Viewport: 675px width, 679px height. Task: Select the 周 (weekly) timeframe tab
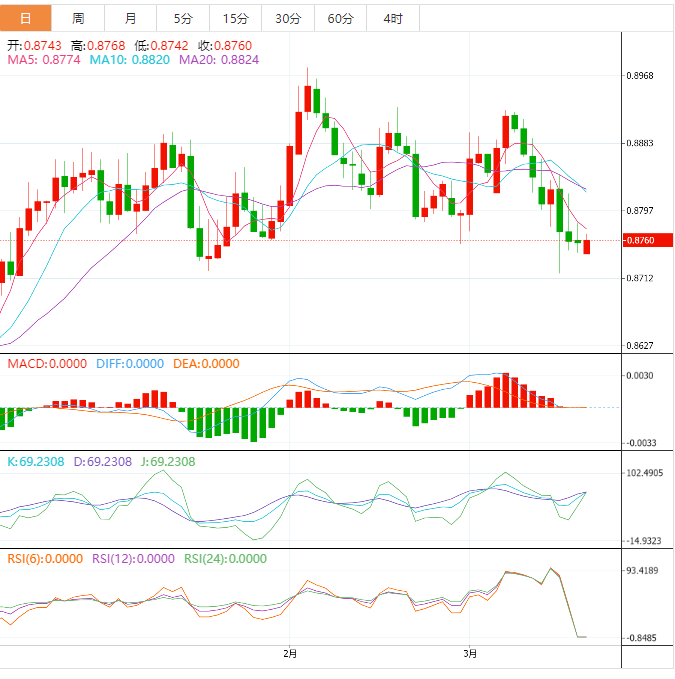[78, 18]
